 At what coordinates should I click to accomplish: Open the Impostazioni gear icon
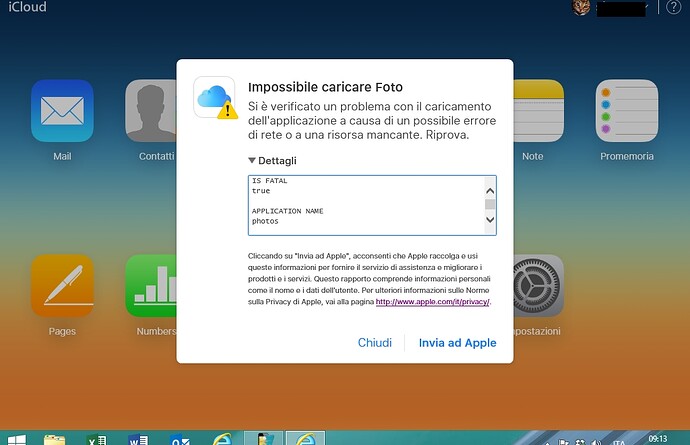pyautogui.click(x=539, y=286)
